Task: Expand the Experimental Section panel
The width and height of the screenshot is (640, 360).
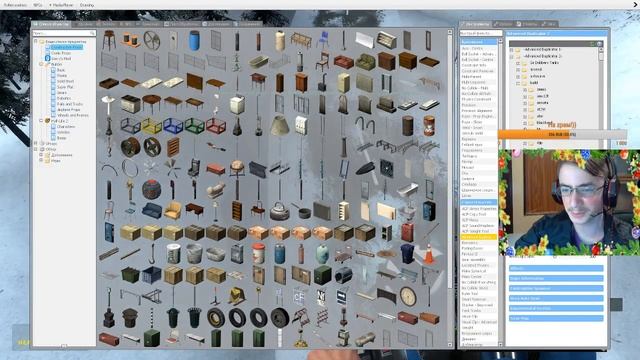Action: point(556,308)
